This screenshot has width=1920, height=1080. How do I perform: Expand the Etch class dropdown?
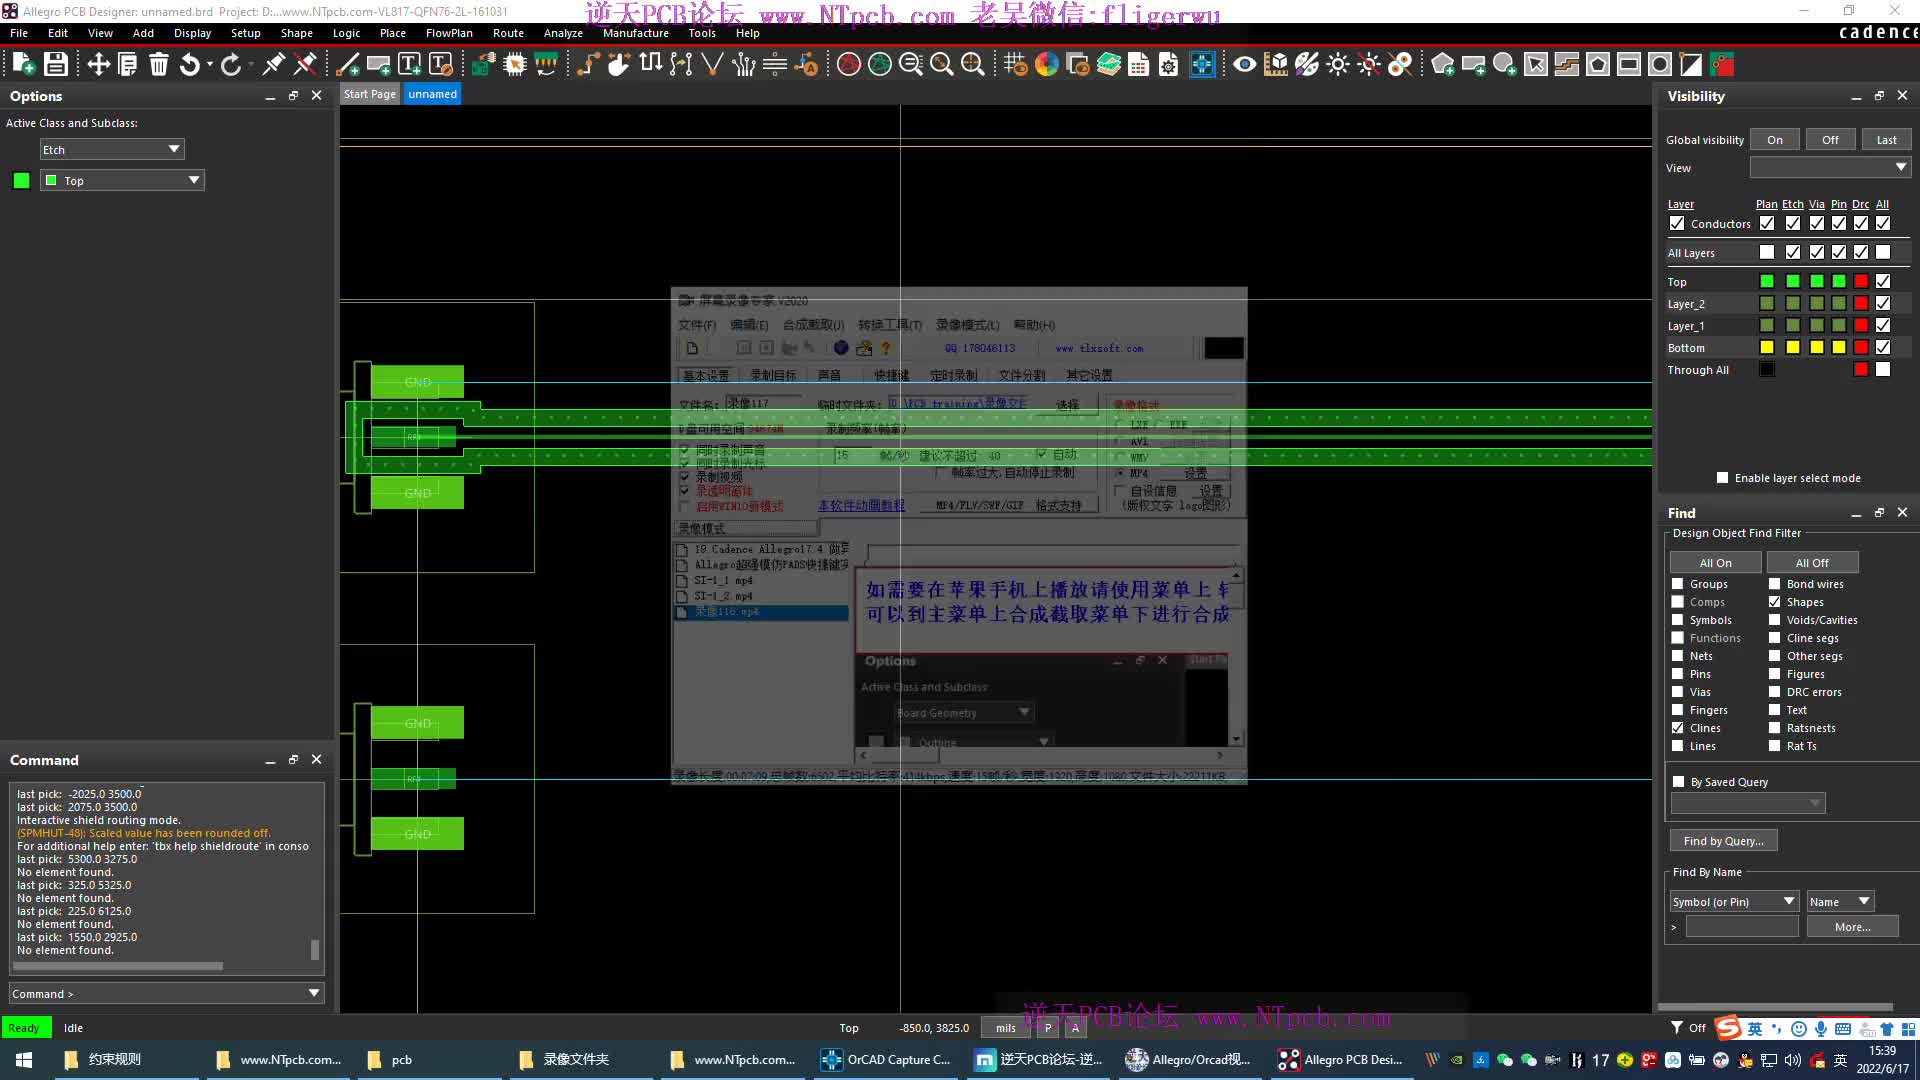click(173, 149)
